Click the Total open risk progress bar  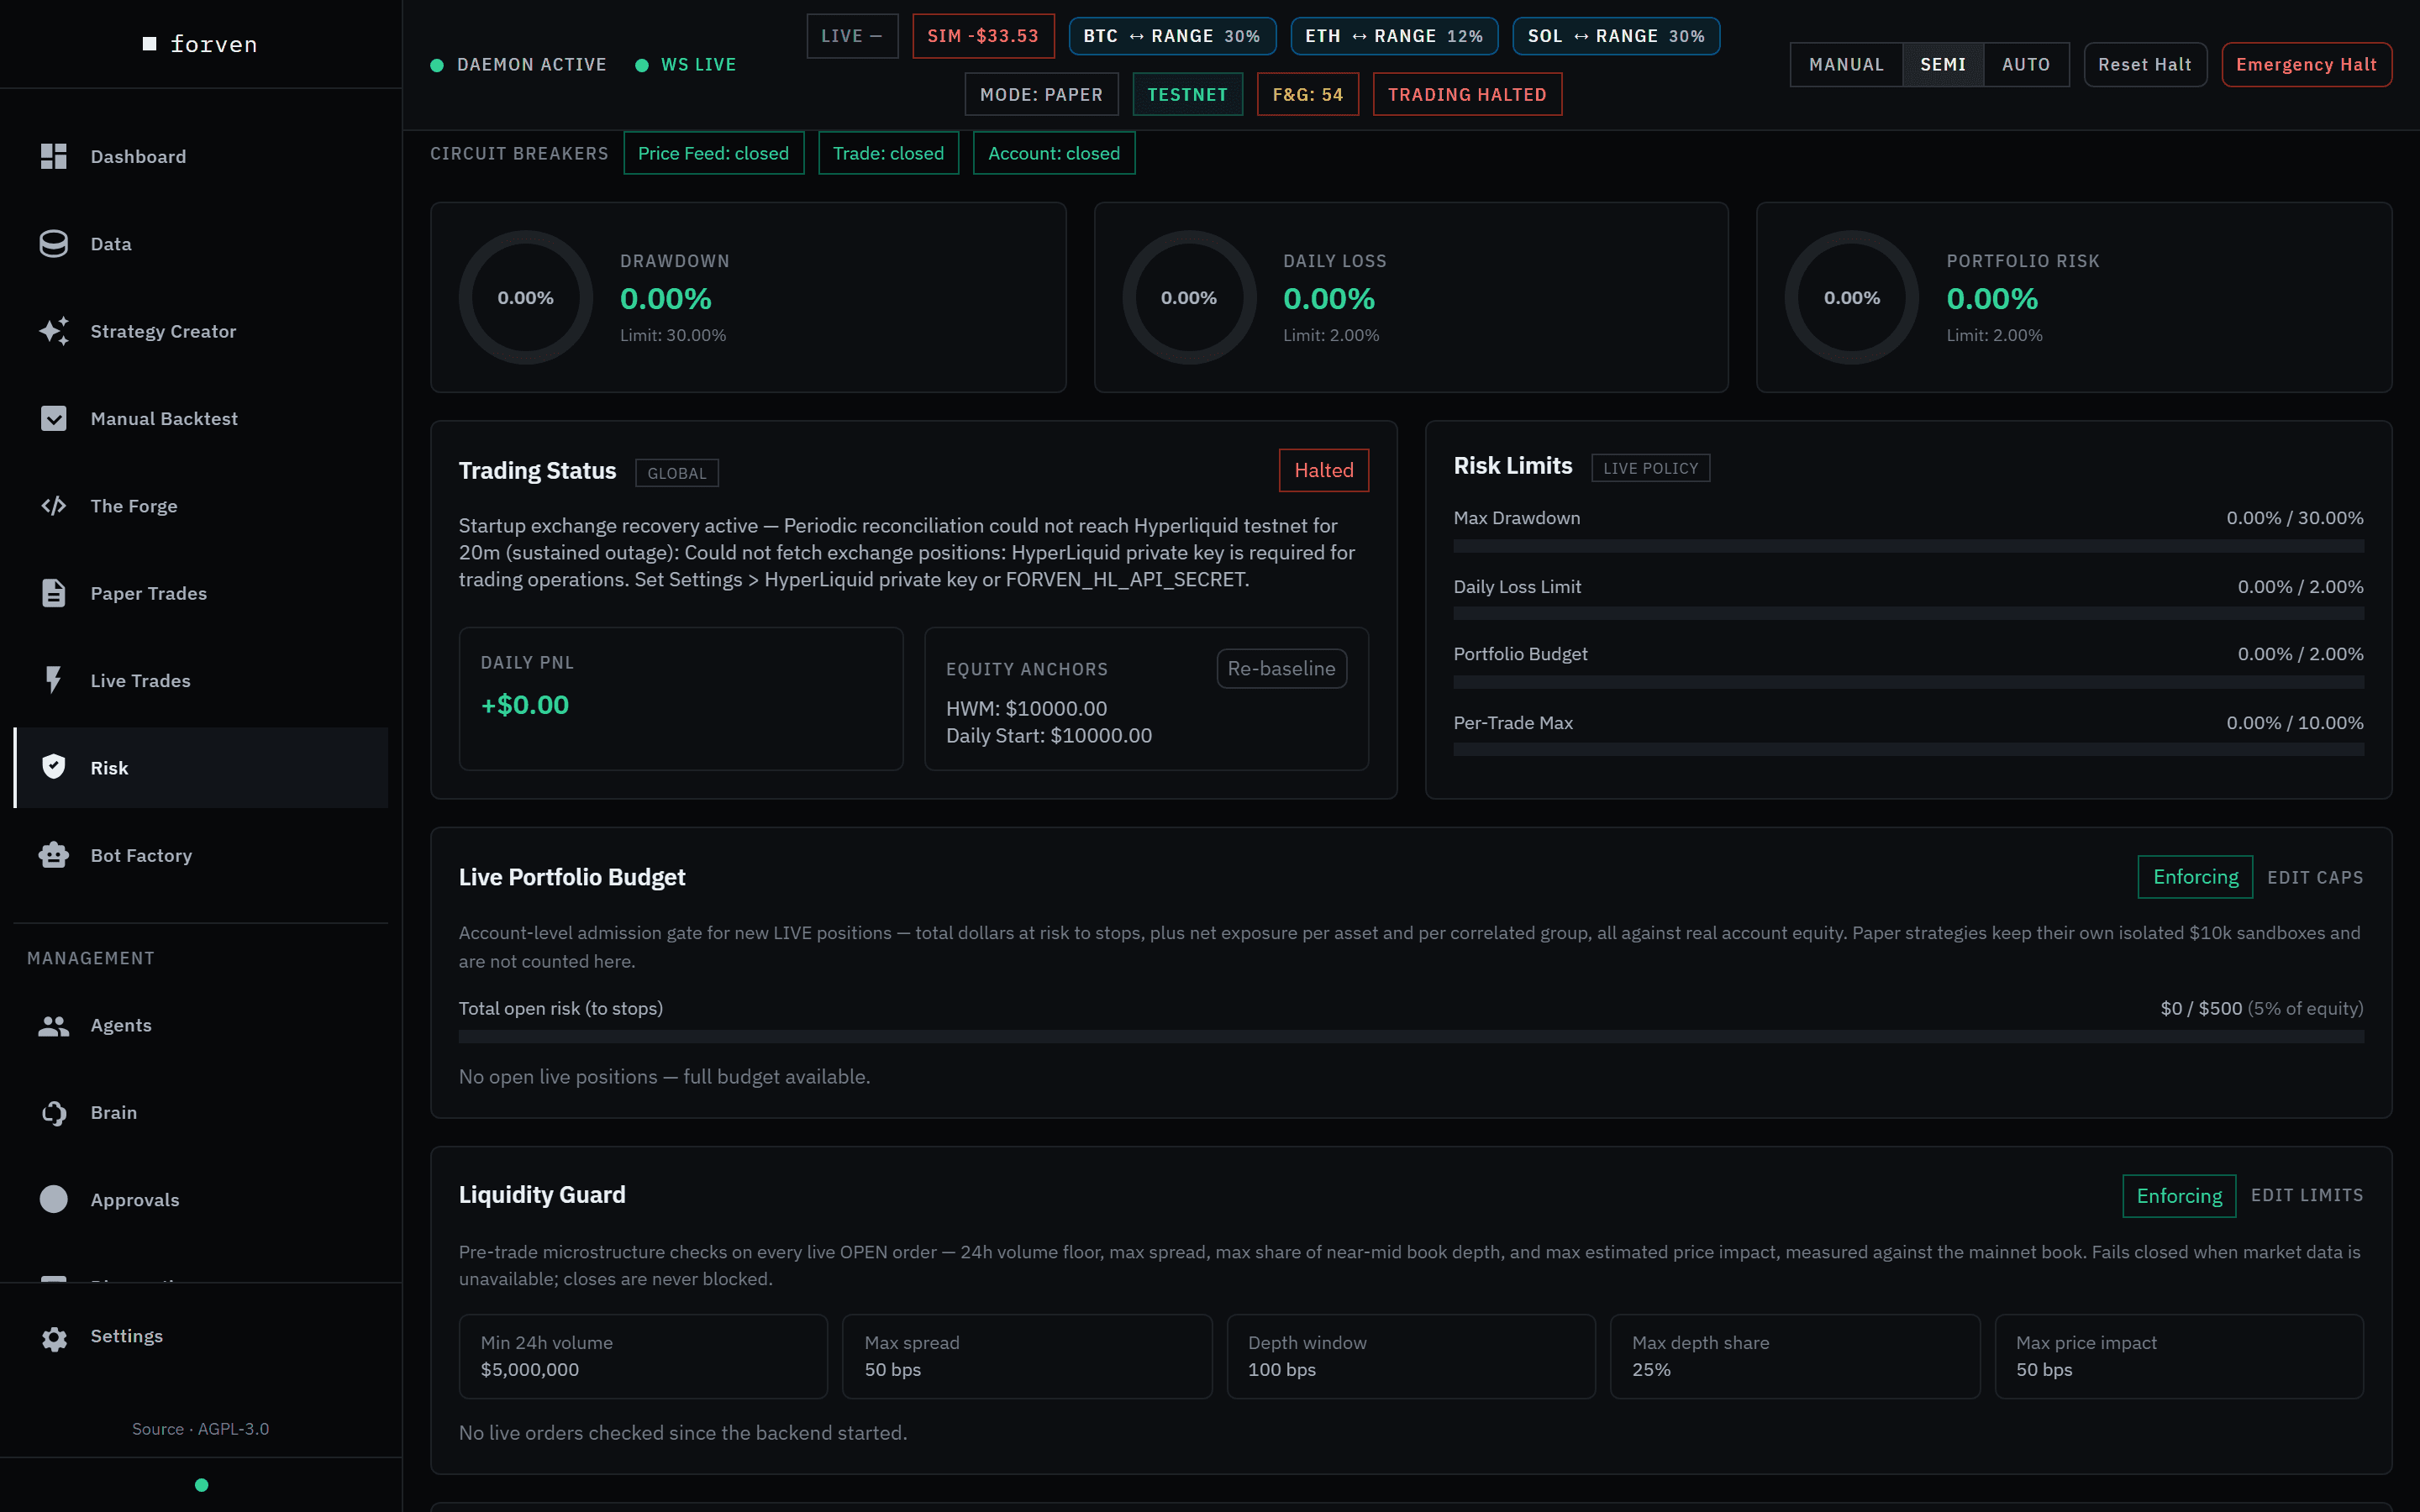click(1411, 1037)
